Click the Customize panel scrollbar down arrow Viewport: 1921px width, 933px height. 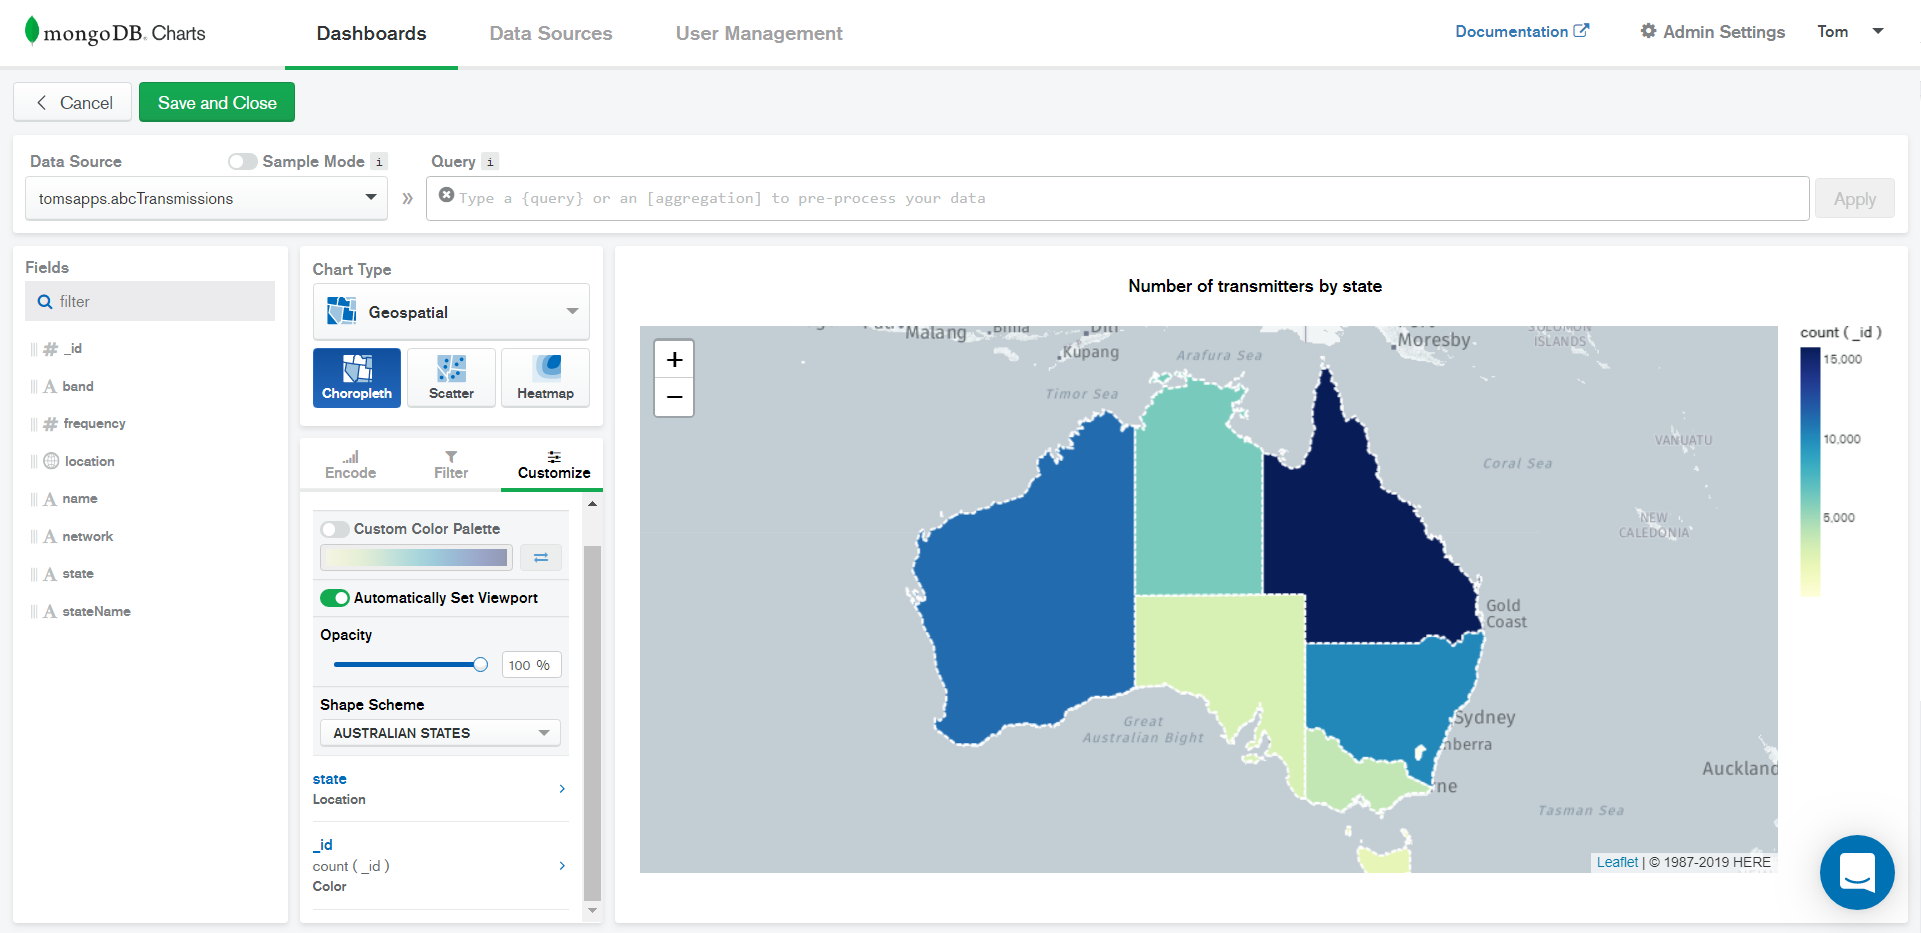click(x=592, y=910)
